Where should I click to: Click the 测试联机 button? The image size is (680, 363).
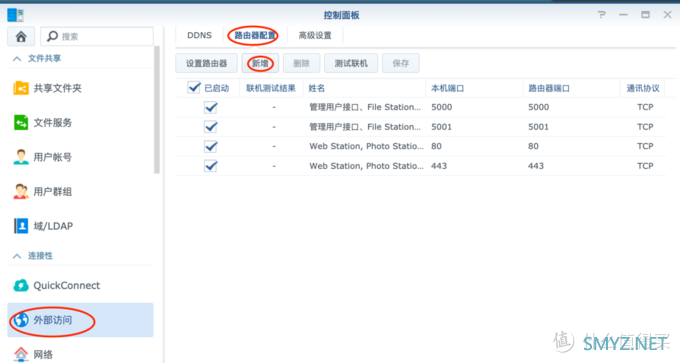[351, 63]
